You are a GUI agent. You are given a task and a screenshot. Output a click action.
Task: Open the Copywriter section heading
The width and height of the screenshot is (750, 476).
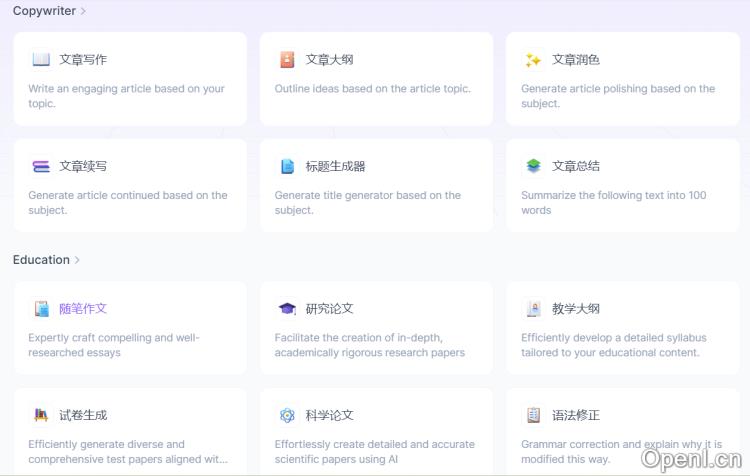click(x=43, y=11)
